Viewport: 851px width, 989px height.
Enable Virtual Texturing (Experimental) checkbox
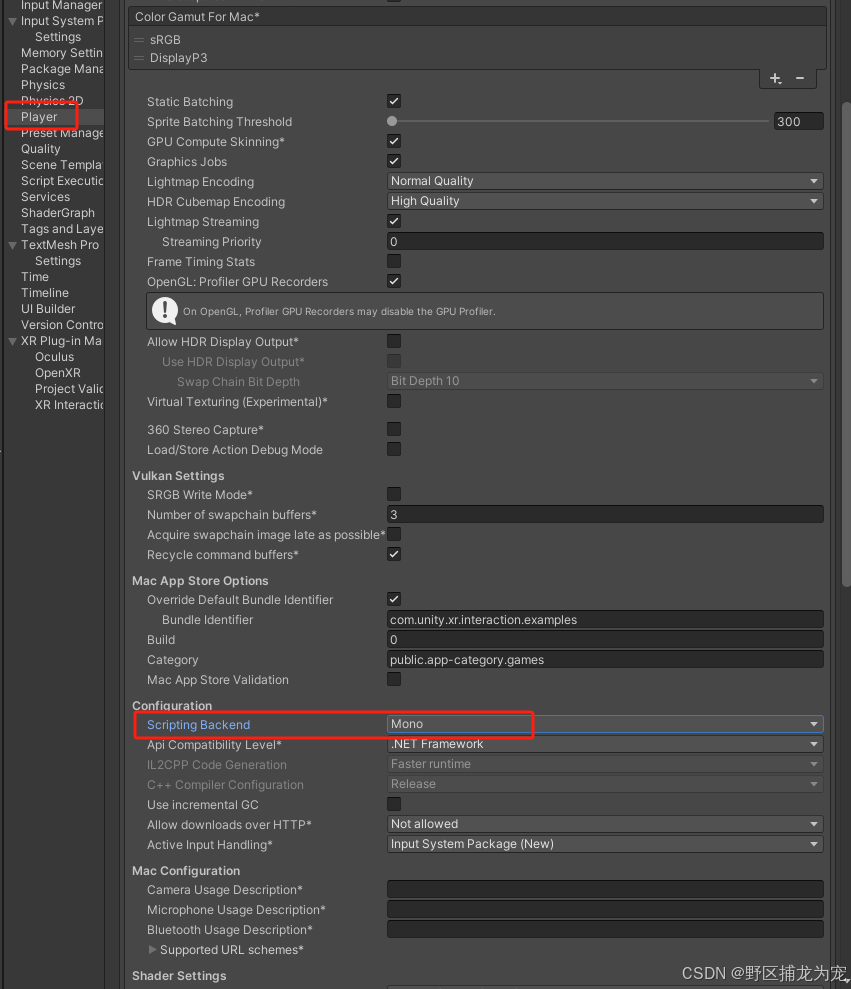point(394,401)
